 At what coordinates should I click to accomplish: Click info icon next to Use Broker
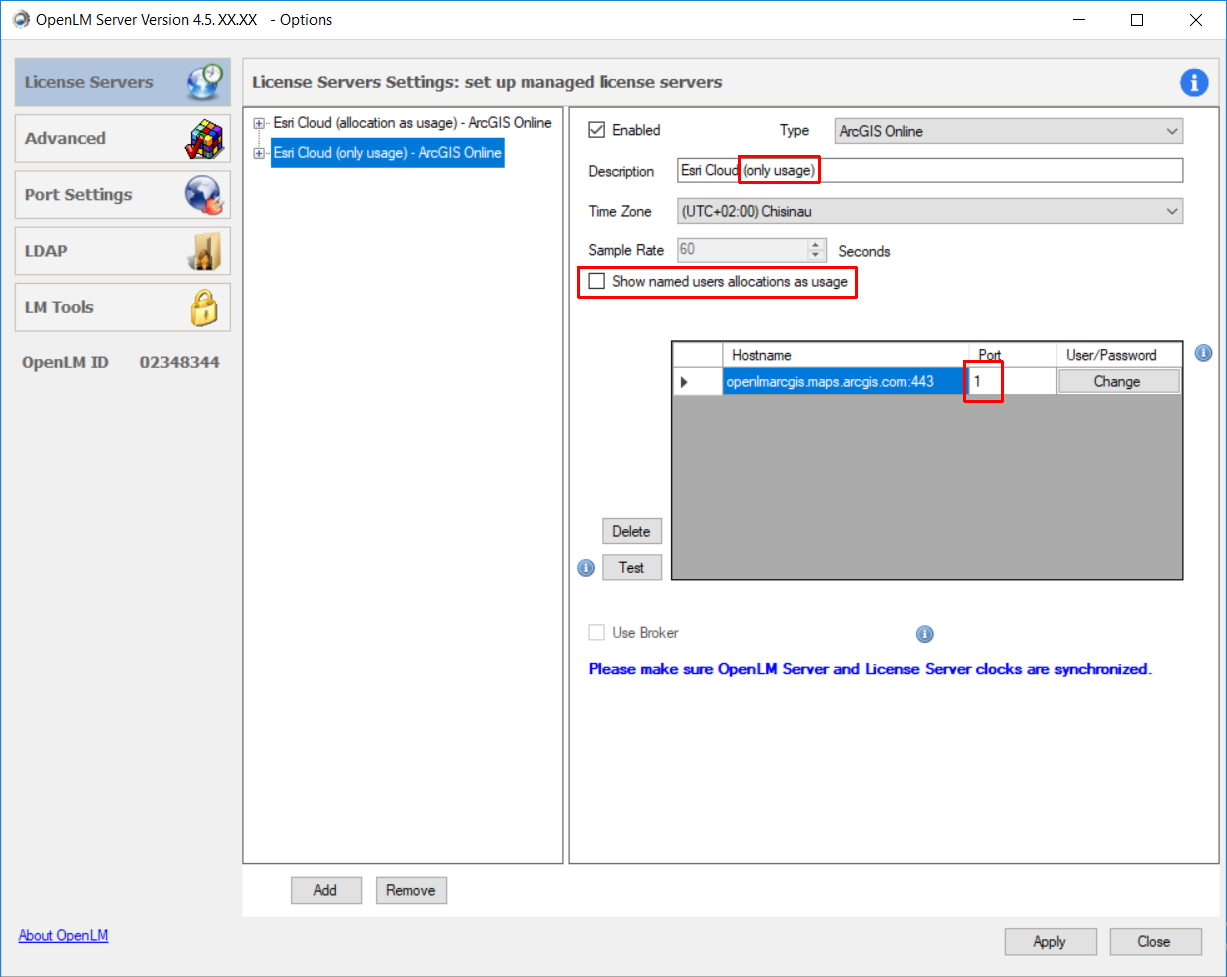coord(924,633)
